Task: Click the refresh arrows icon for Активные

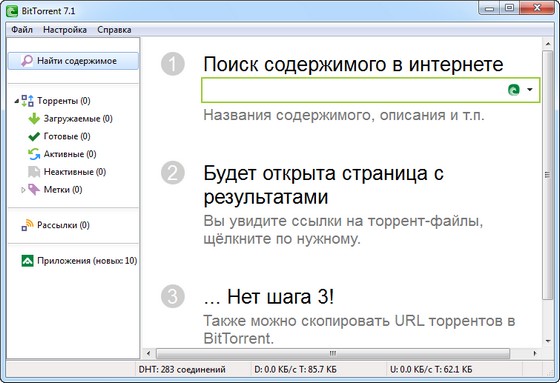Action: [34, 154]
